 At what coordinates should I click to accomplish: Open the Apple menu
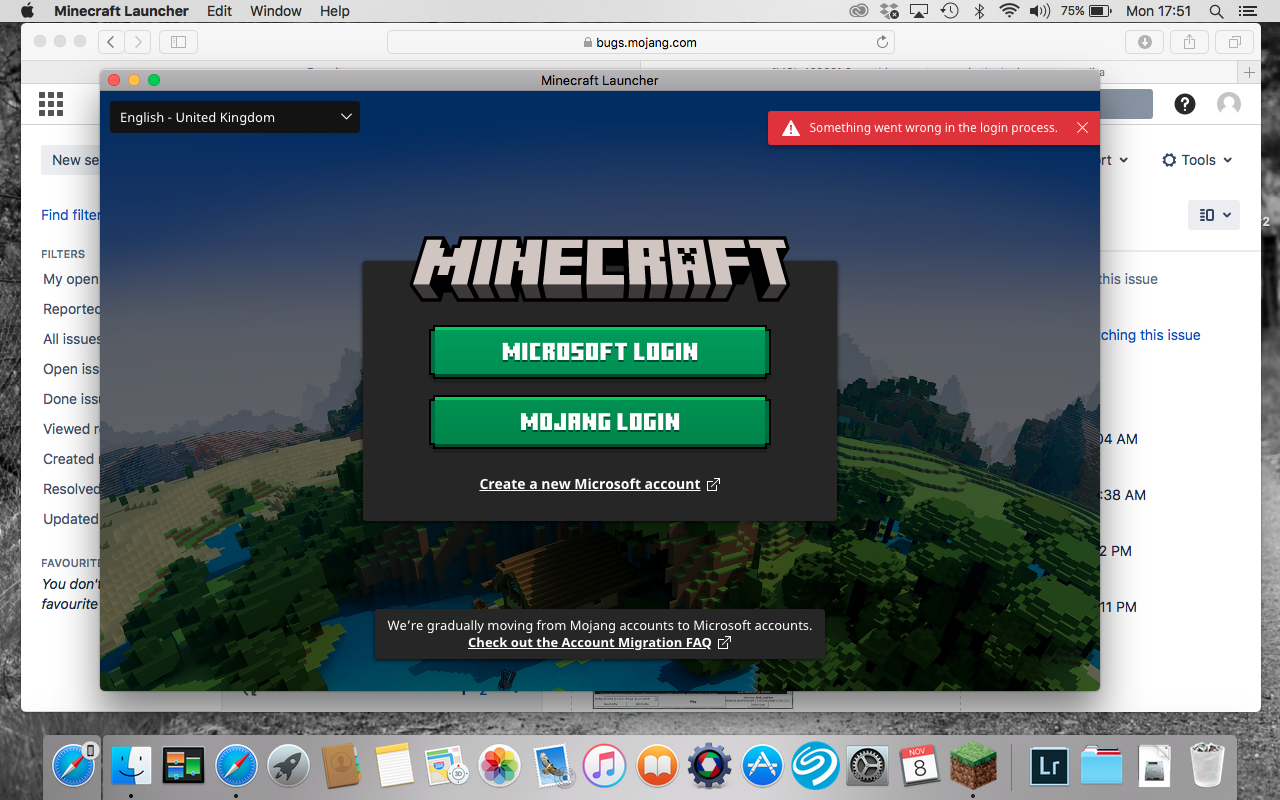(27, 11)
